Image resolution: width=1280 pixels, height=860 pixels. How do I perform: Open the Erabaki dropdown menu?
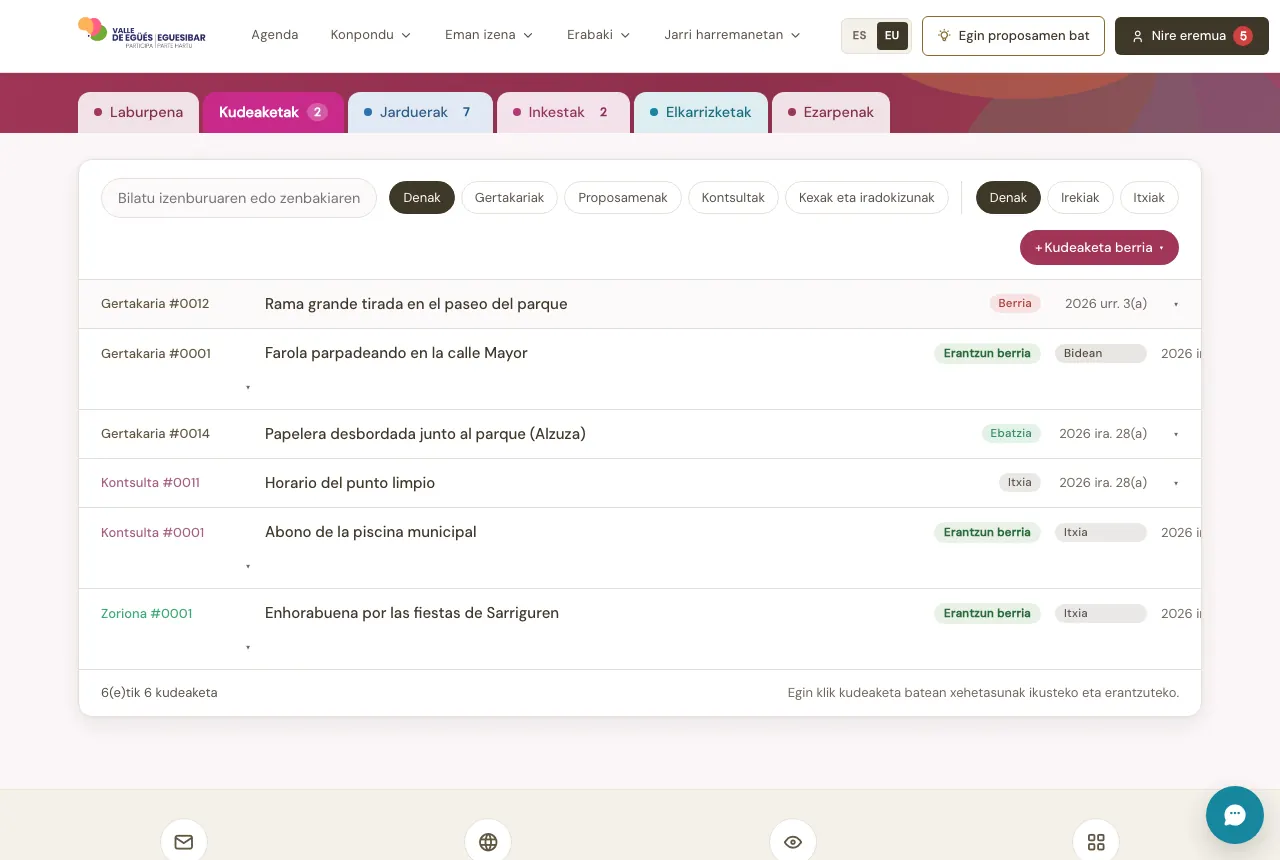[598, 35]
